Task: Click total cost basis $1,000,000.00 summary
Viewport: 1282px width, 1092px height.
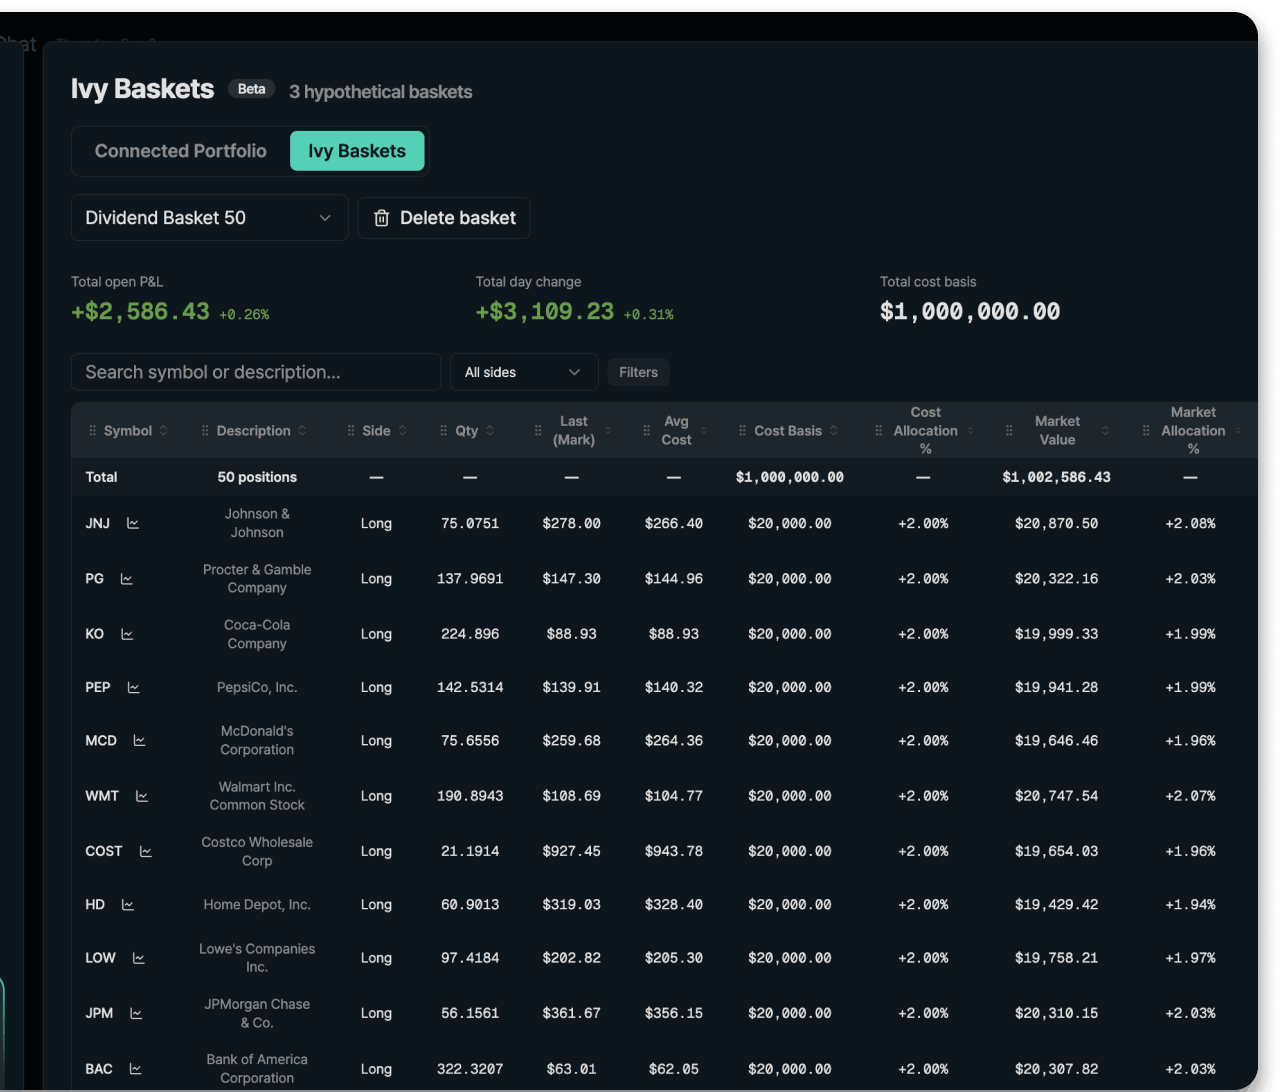Action: coord(970,312)
